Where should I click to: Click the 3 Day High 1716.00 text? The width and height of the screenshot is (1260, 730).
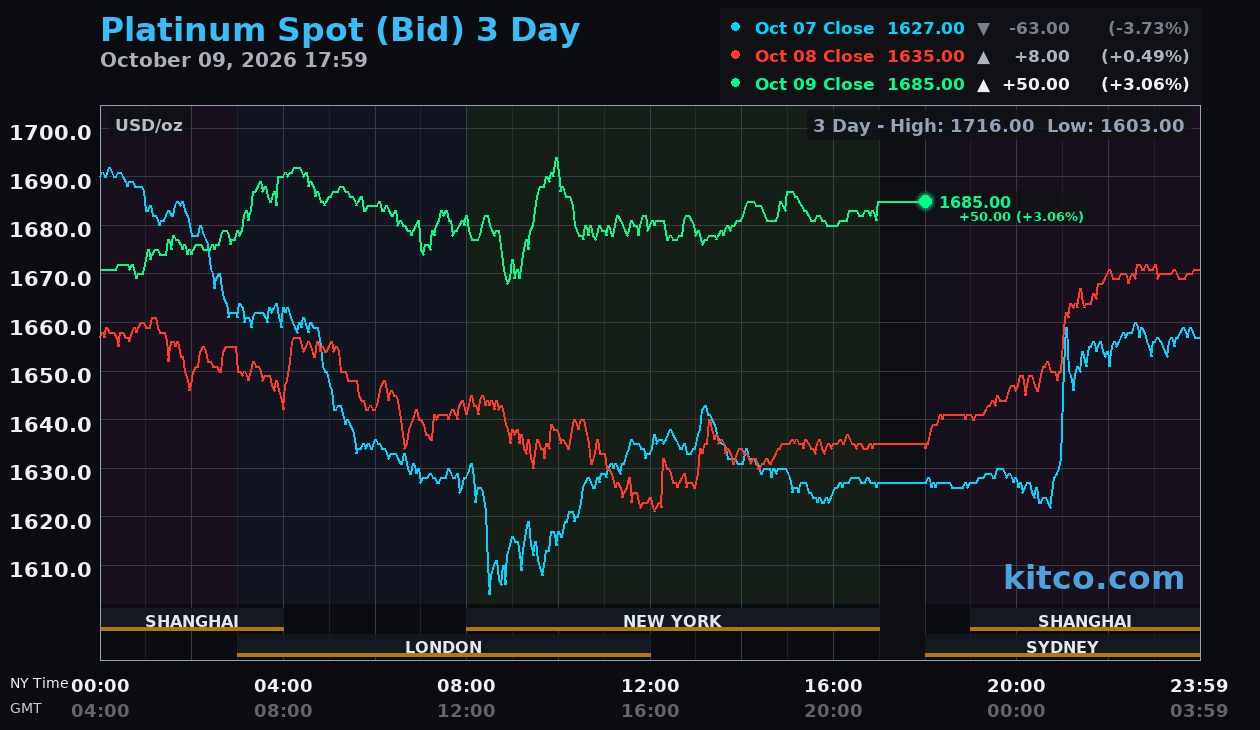923,126
